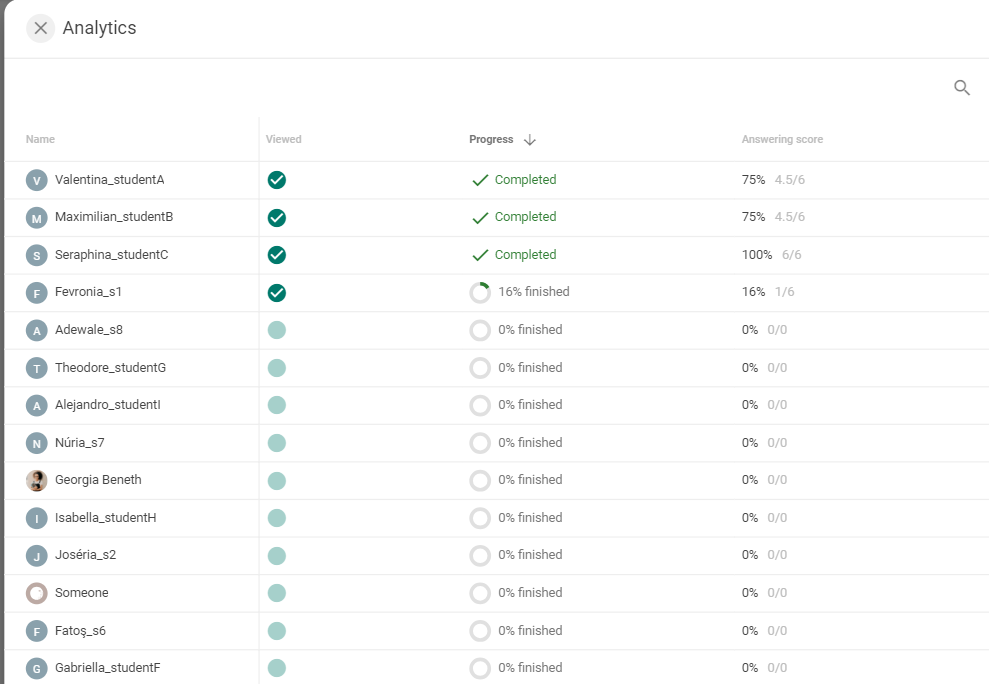Viewport: 989px width, 684px height.
Task: Click Fevronia_s1's viewed checkmark
Action: [x=277, y=293]
